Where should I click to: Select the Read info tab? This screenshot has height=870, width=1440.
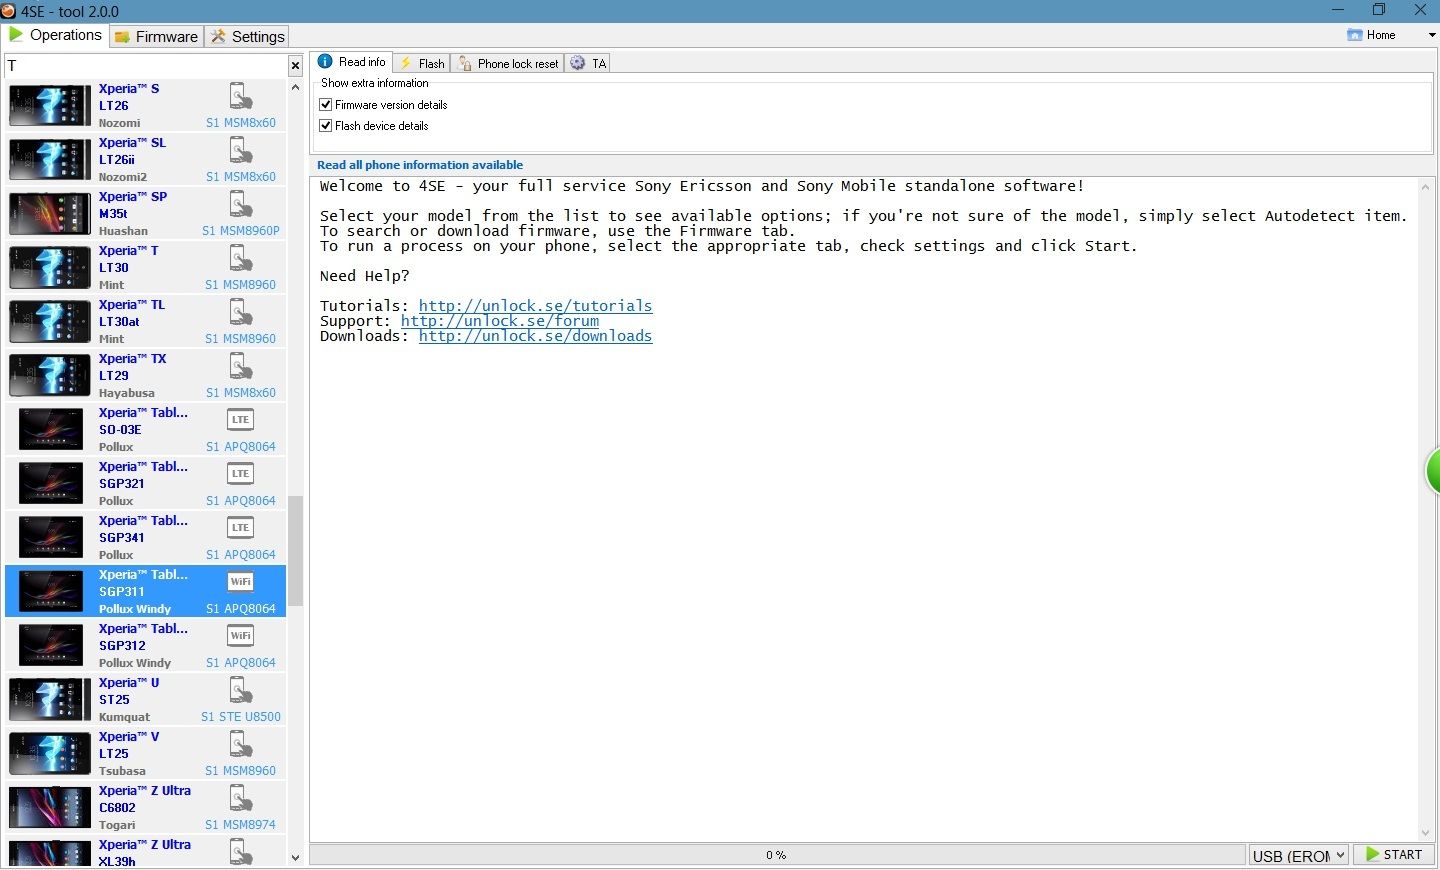[x=351, y=62]
